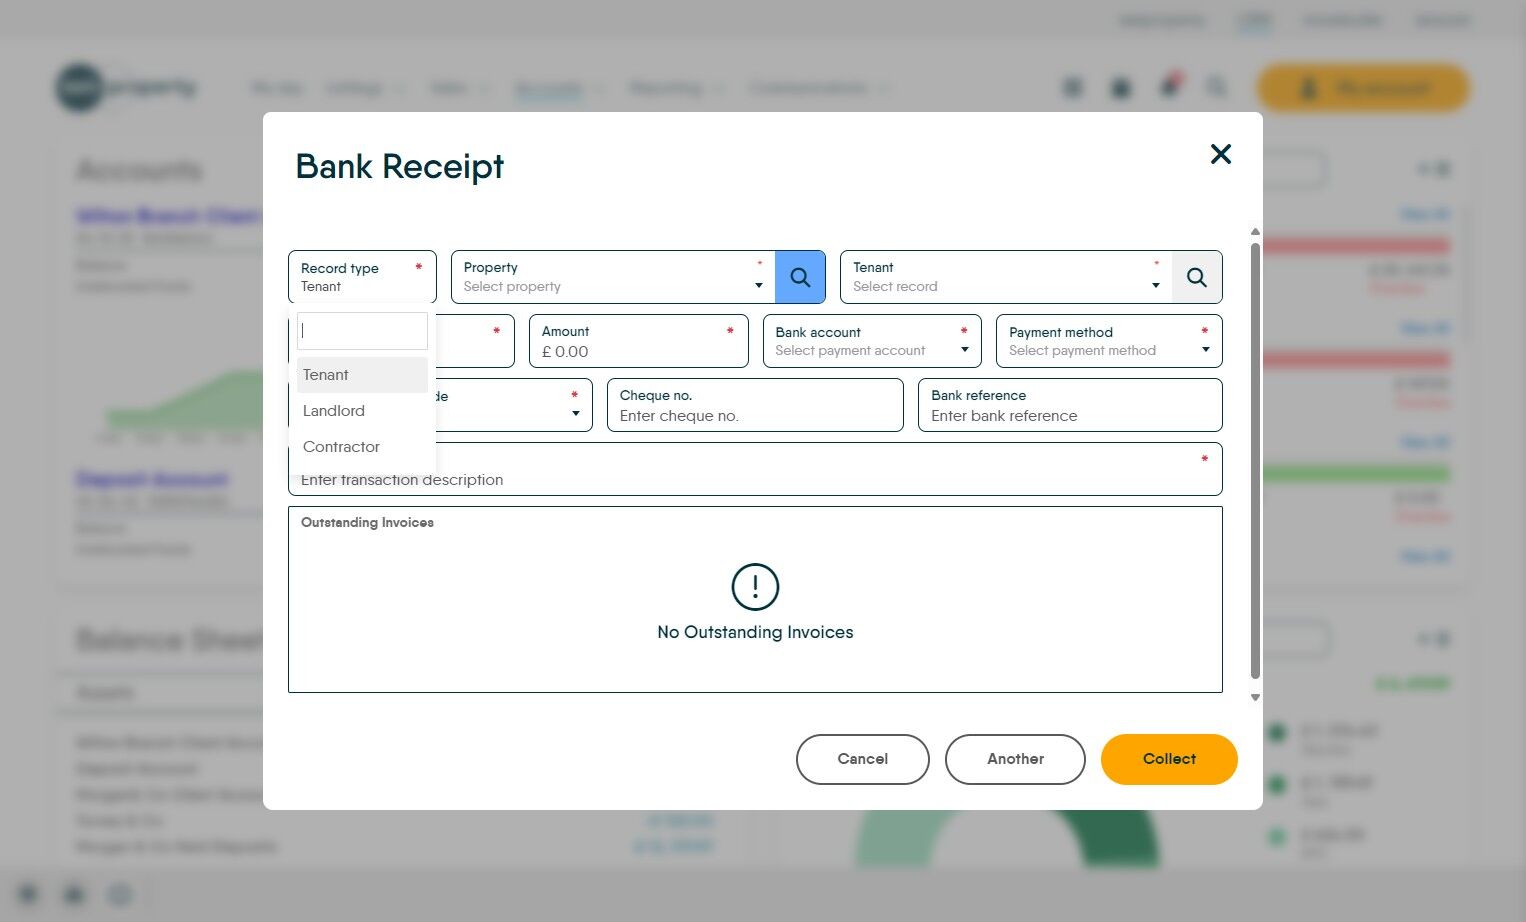The width and height of the screenshot is (1526, 922).
Task: Click the scrollbar up arrow in the modal
Action: (x=1255, y=231)
